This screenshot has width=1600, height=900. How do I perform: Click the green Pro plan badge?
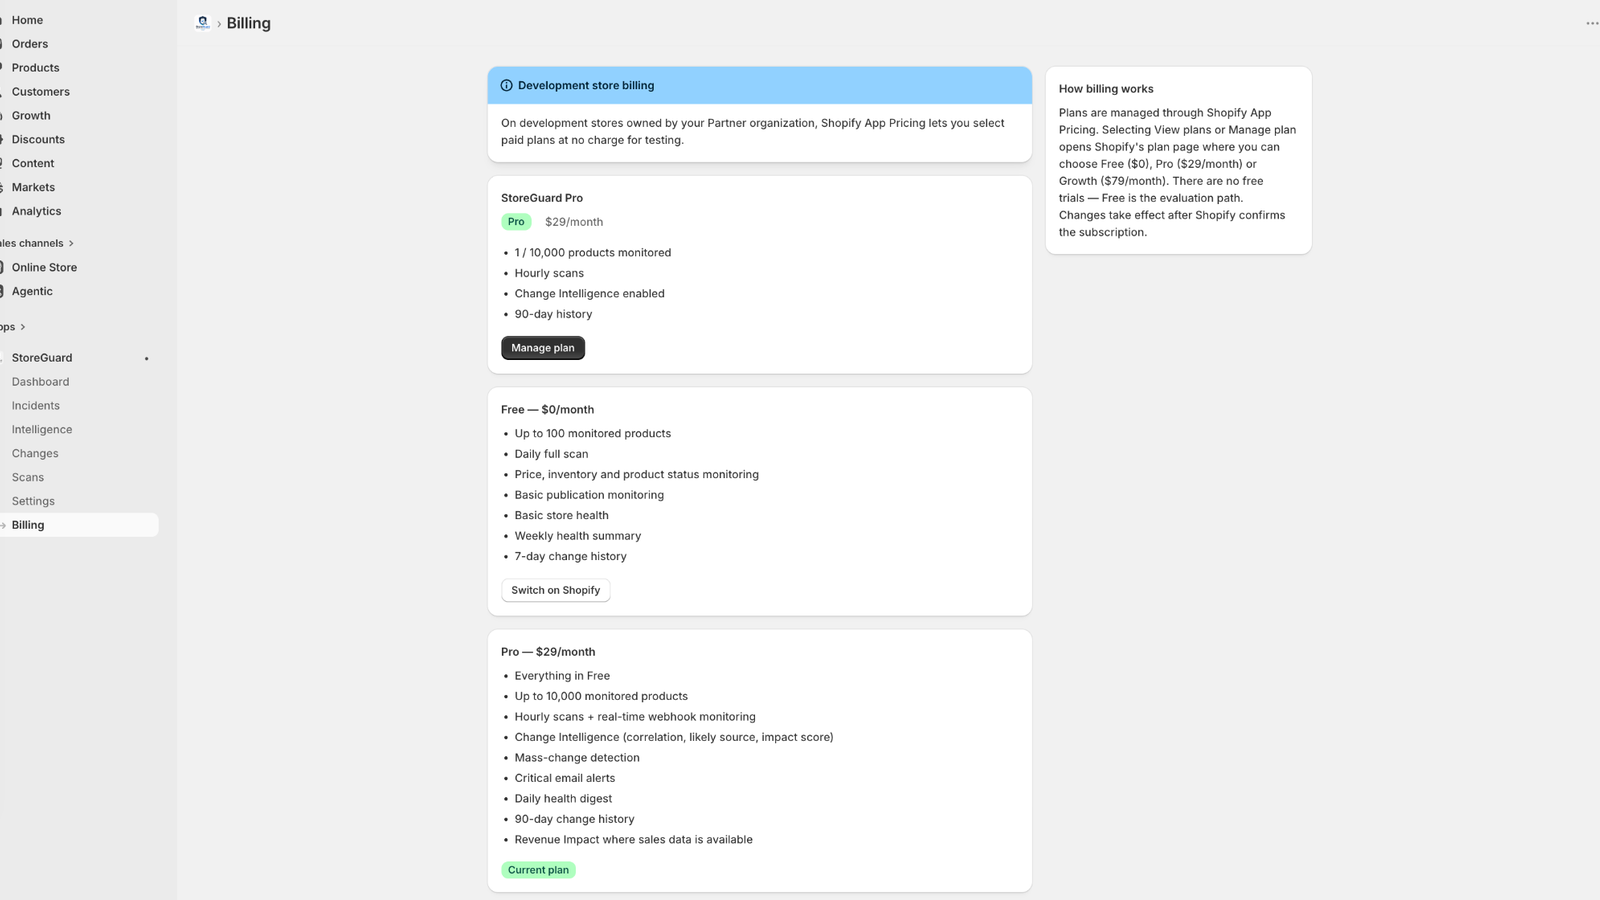(x=516, y=222)
